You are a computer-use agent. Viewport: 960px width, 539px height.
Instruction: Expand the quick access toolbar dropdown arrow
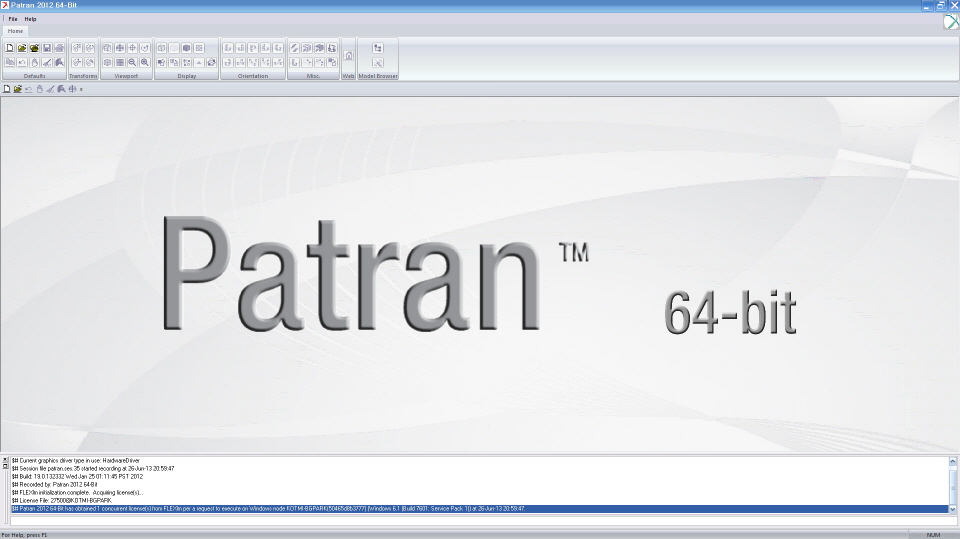pos(81,89)
